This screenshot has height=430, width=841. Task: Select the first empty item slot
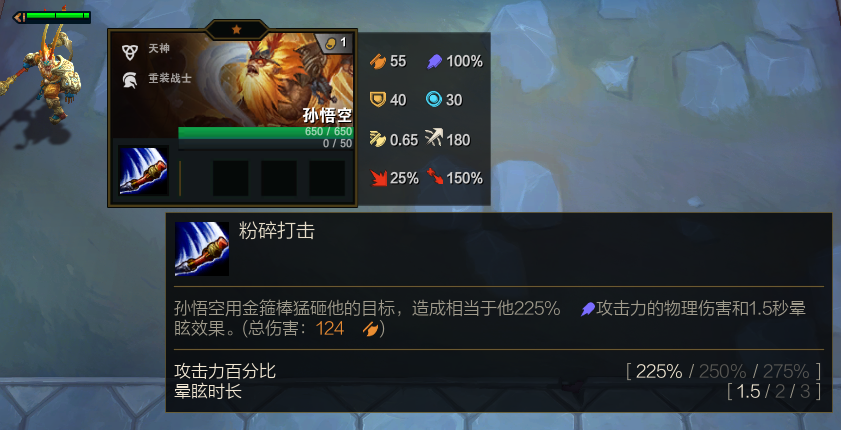coord(231,178)
